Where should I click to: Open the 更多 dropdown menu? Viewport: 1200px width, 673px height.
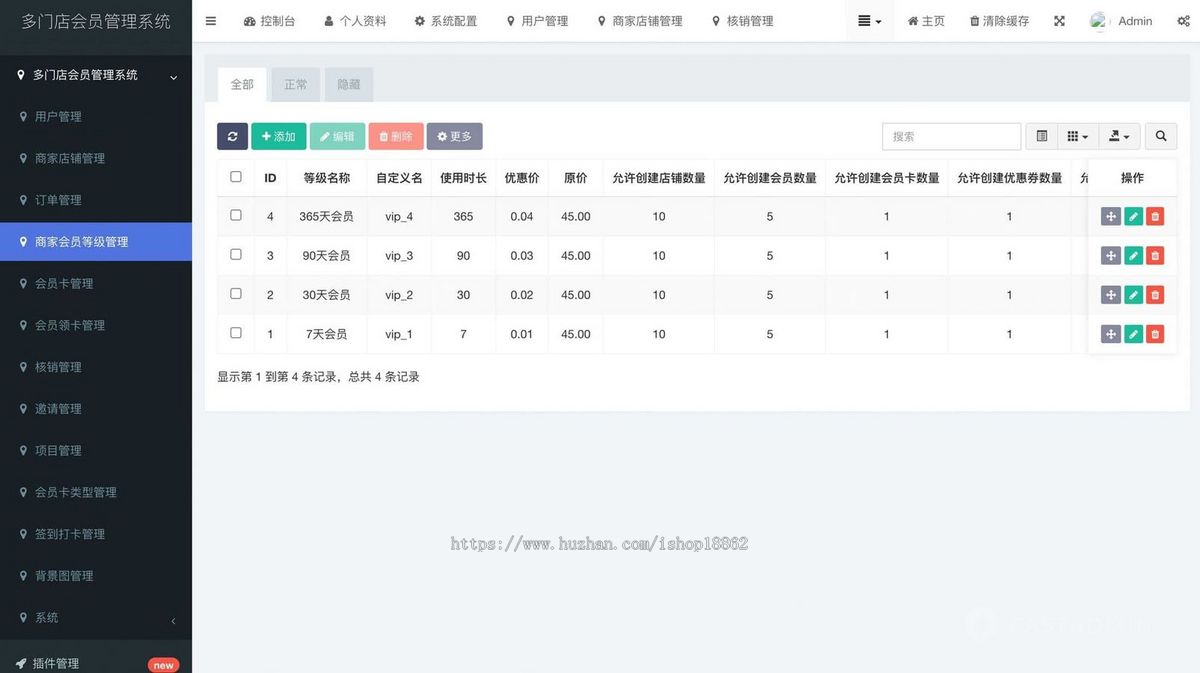click(x=455, y=136)
